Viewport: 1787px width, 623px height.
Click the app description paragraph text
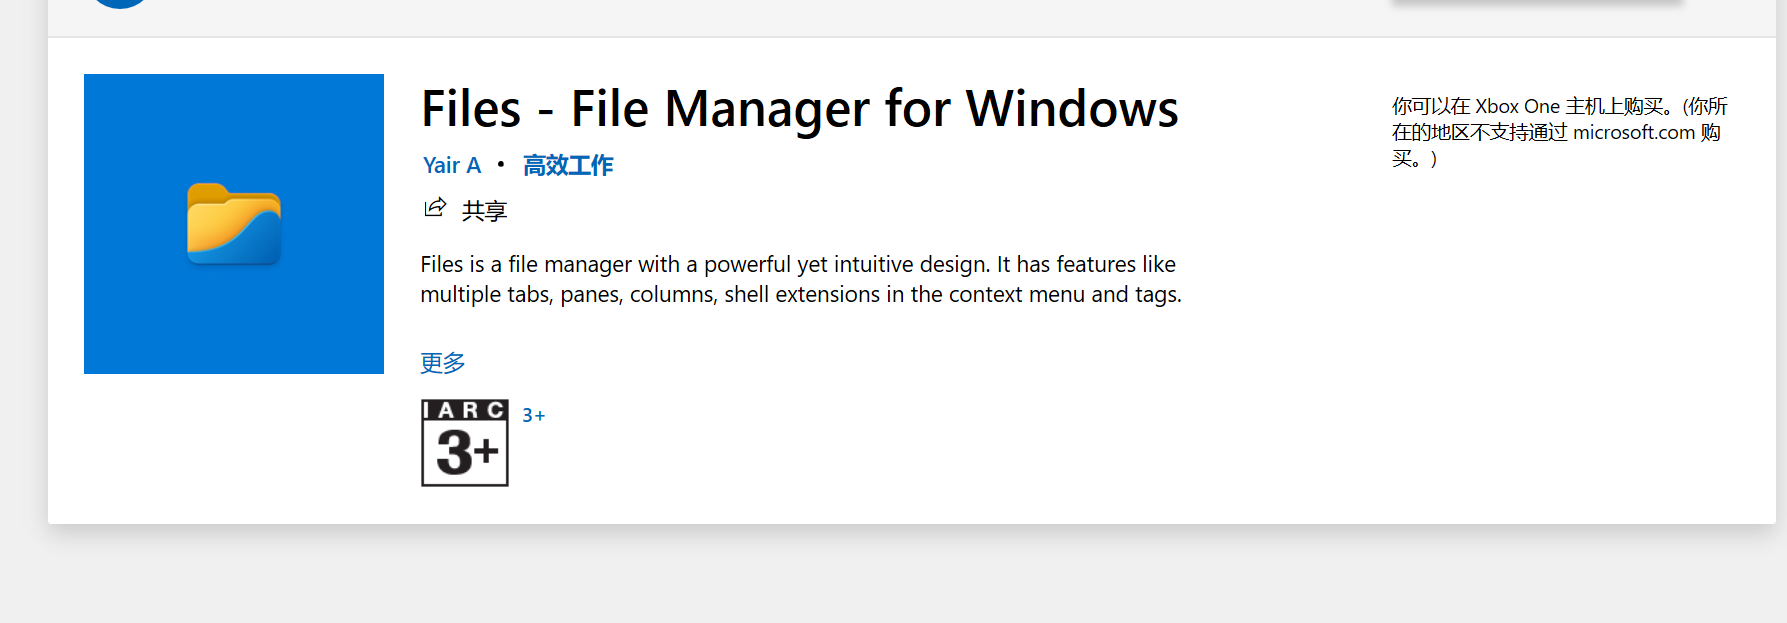[798, 279]
